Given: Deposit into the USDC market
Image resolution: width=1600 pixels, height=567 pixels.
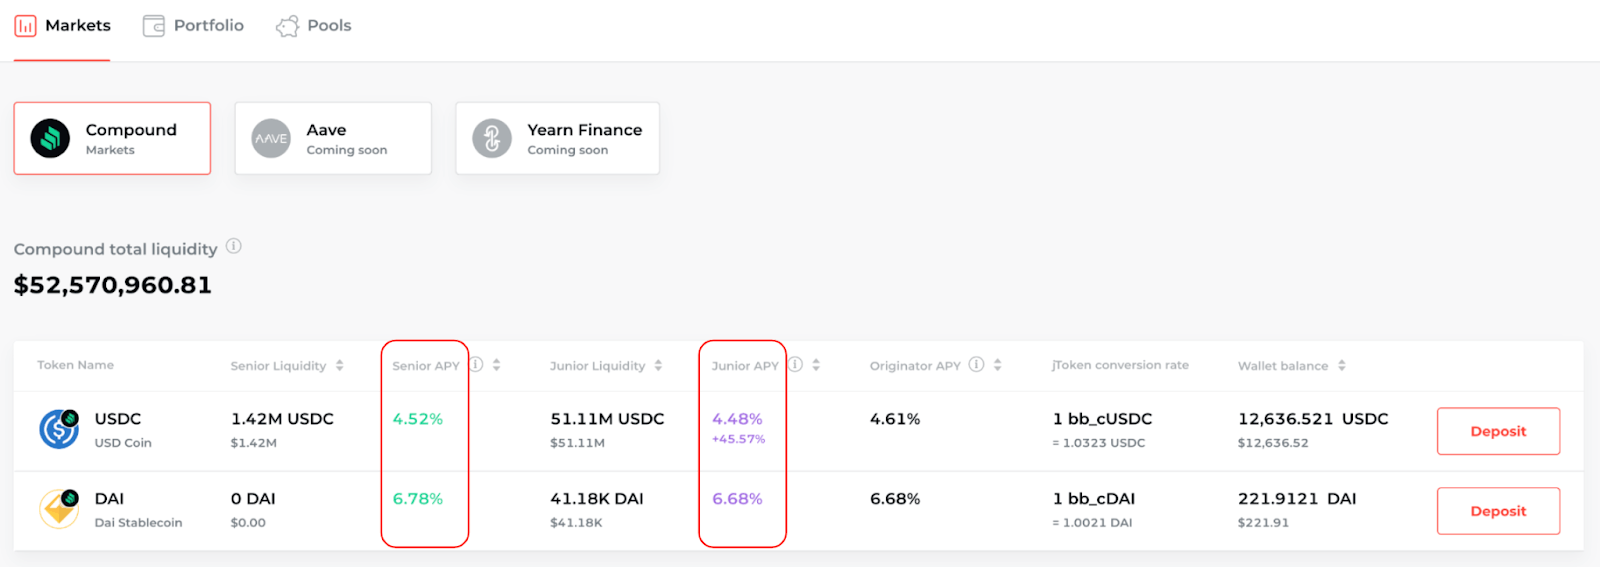Looking at the screenshot, I should (1498, 431).
